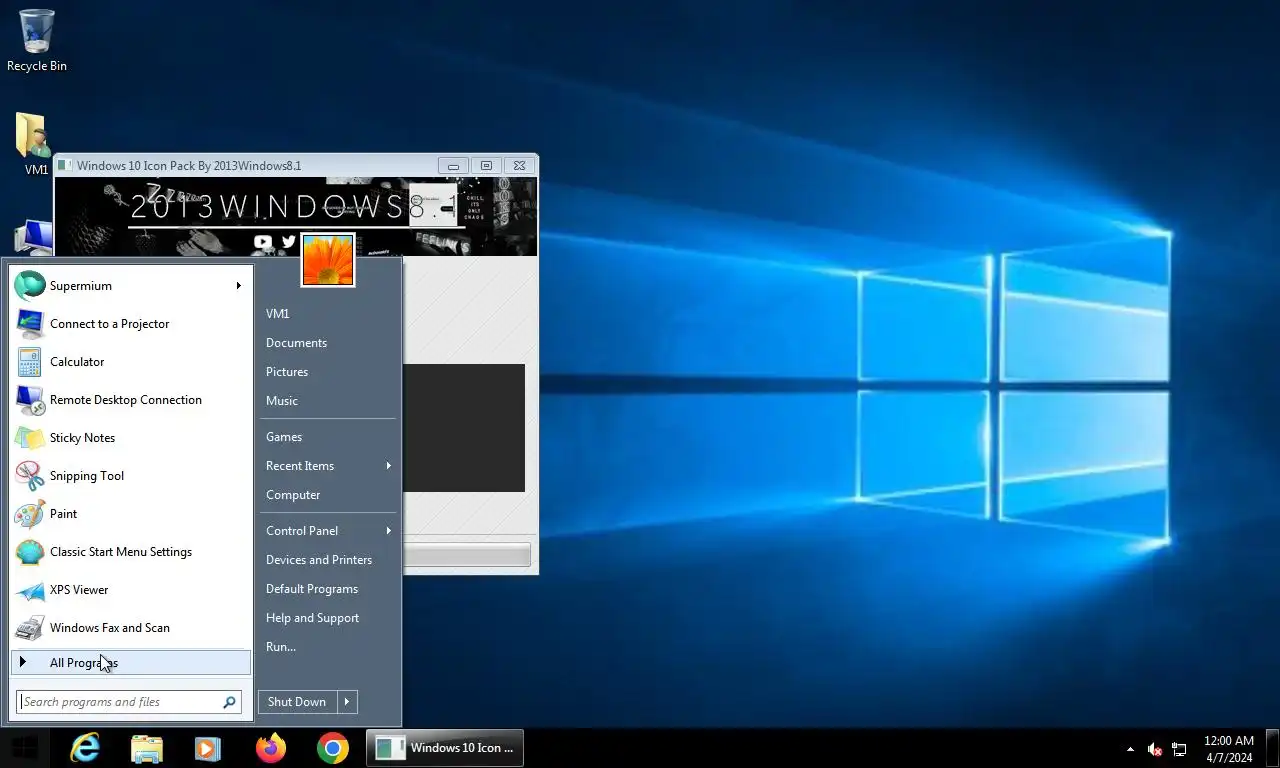This screenshot has height=768, width=1280.
Task: Launch Connect to a Projector
Action: (x=131, y=324)
